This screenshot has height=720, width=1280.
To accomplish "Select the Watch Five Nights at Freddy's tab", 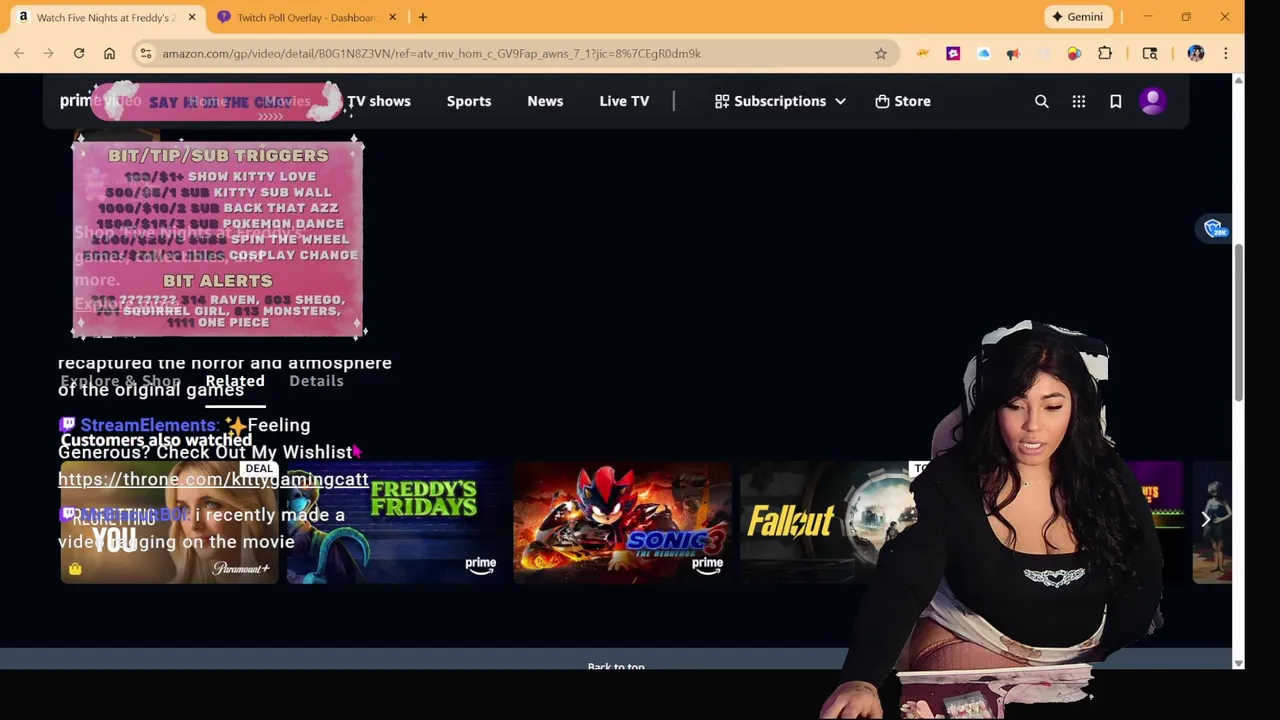I will pyautogui.click(x=105, y=17).
